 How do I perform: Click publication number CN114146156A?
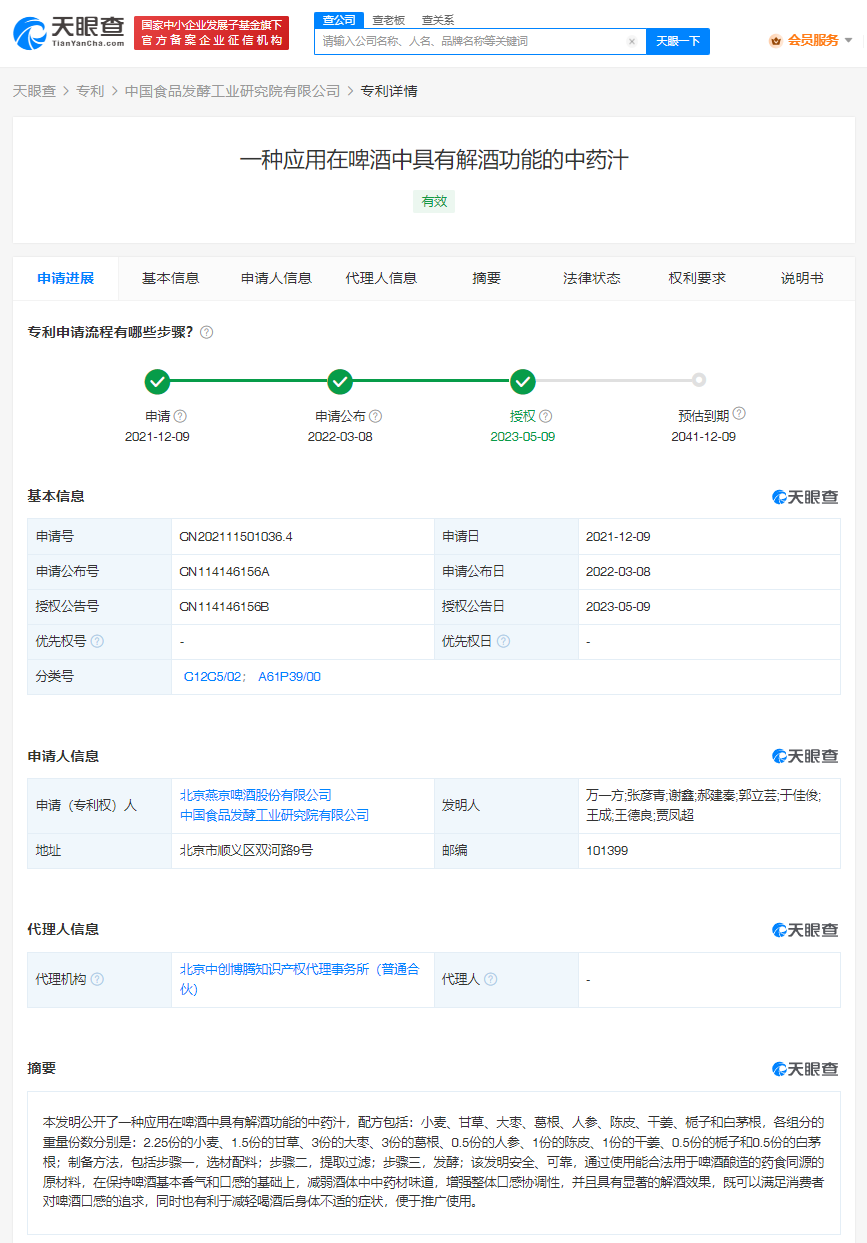(224, 572)
